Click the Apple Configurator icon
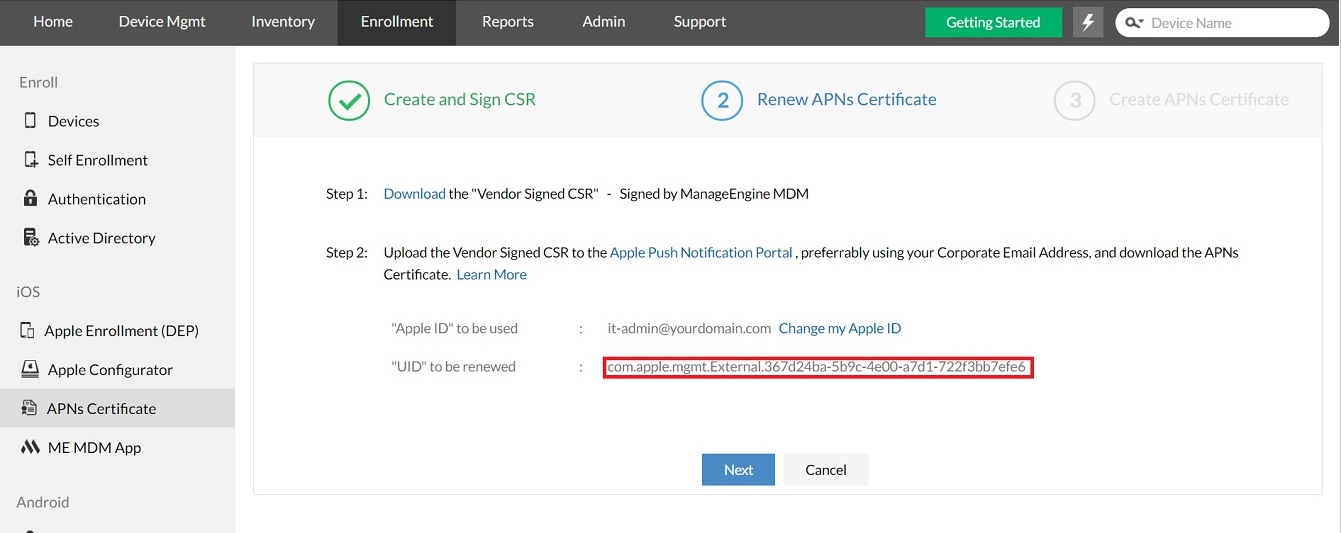 pyautogui.click(x=30, y=369)
